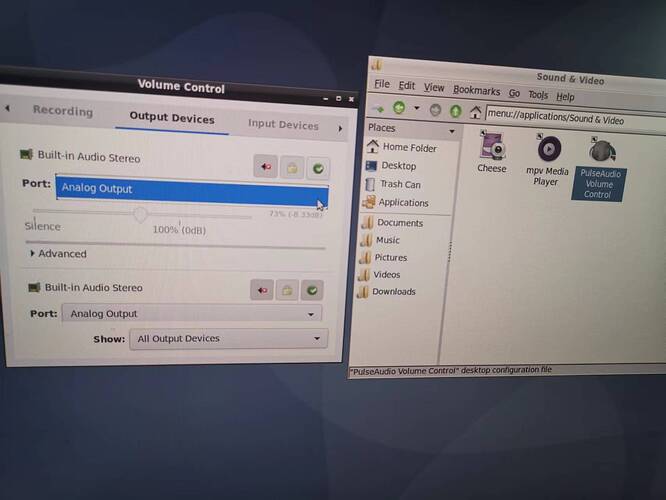
Task: Open the Pictures bookmark
Action: click(383, 257)
